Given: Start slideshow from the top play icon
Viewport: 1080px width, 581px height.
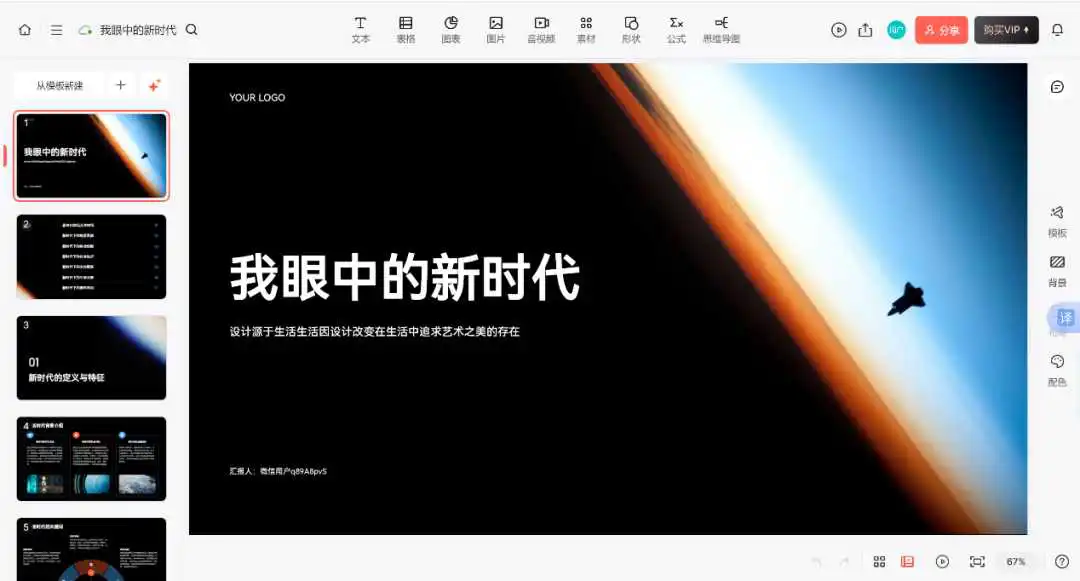Looking at the screenshot, I should [x=838, y=30].
